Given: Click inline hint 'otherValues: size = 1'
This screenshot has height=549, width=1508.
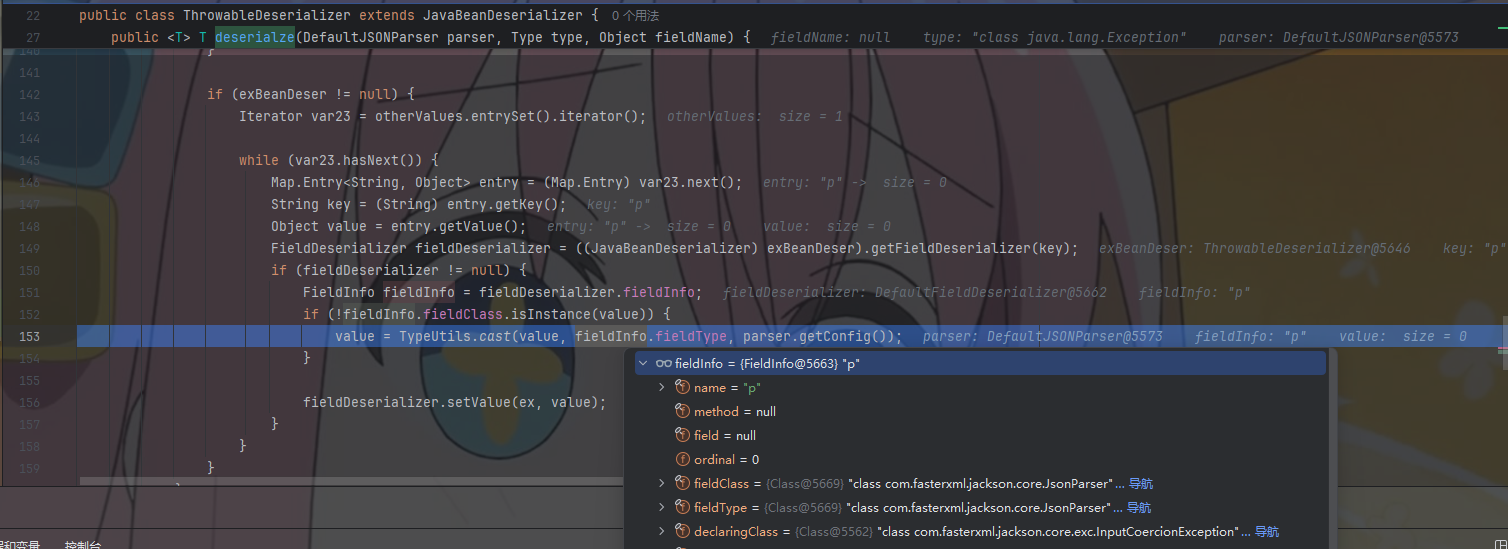Looking at the screenshot, I should (x=755, y=116).
